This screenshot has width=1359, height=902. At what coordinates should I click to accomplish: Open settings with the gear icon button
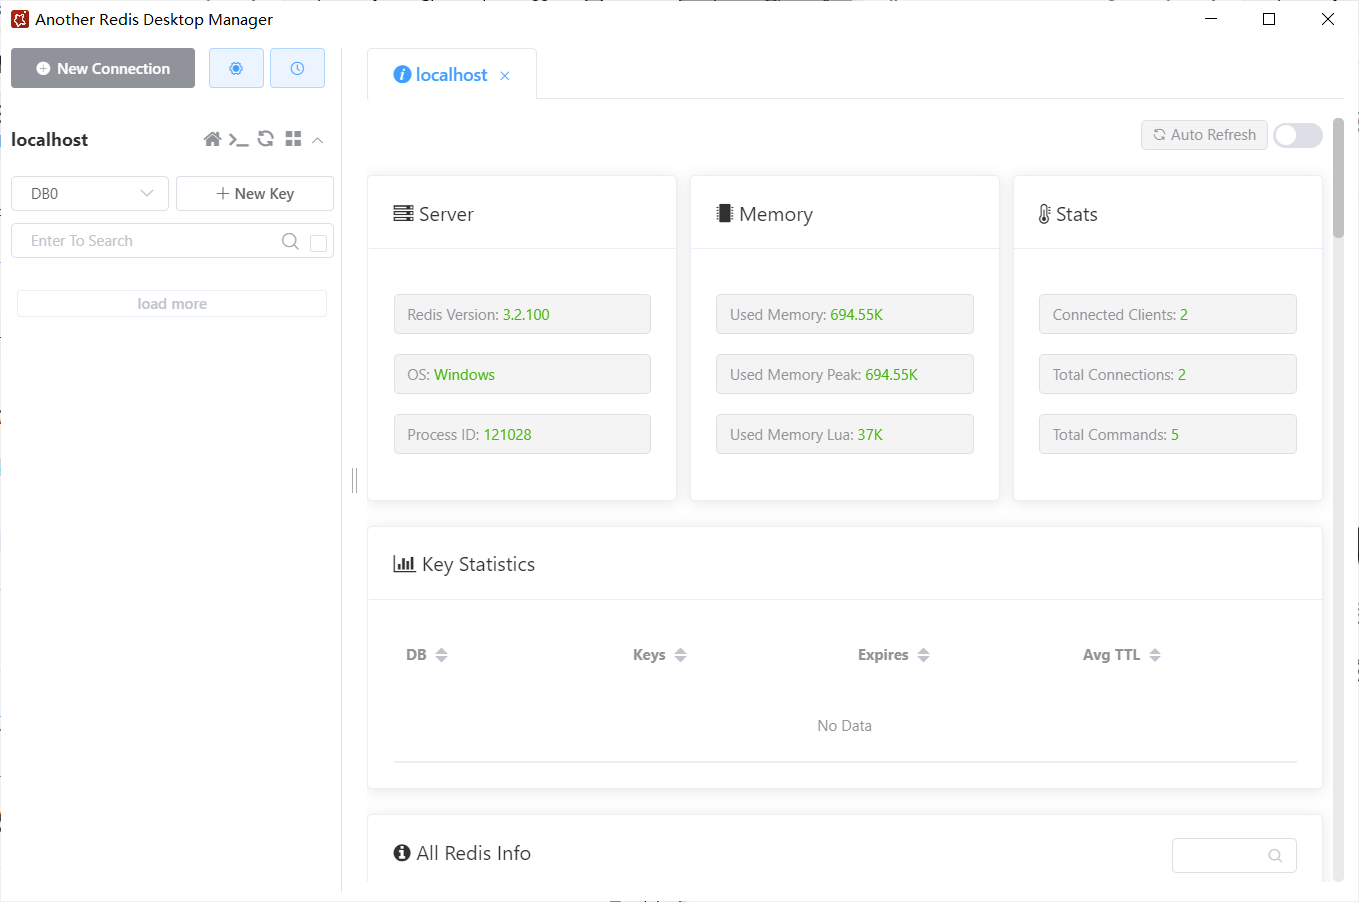click(236, 68)
